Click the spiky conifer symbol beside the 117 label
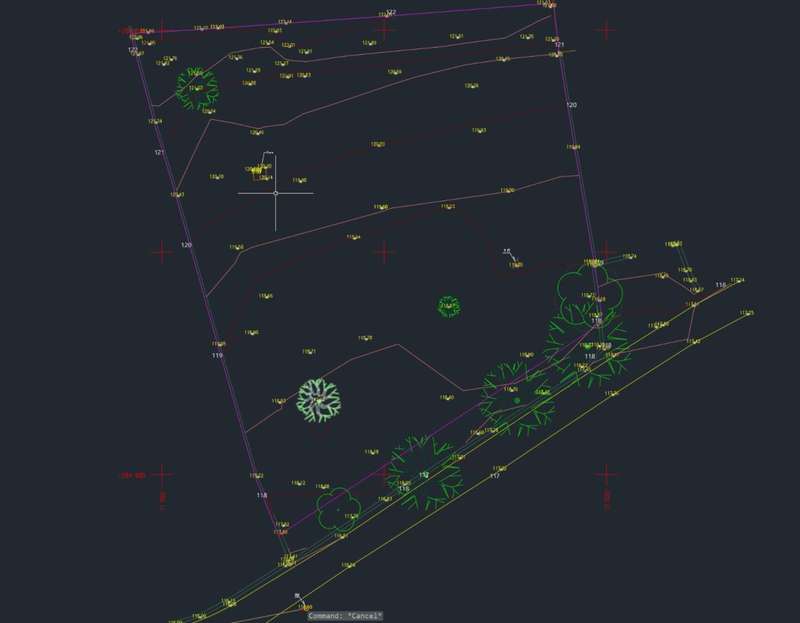The image size is (800, 623). tap(425, 468)
